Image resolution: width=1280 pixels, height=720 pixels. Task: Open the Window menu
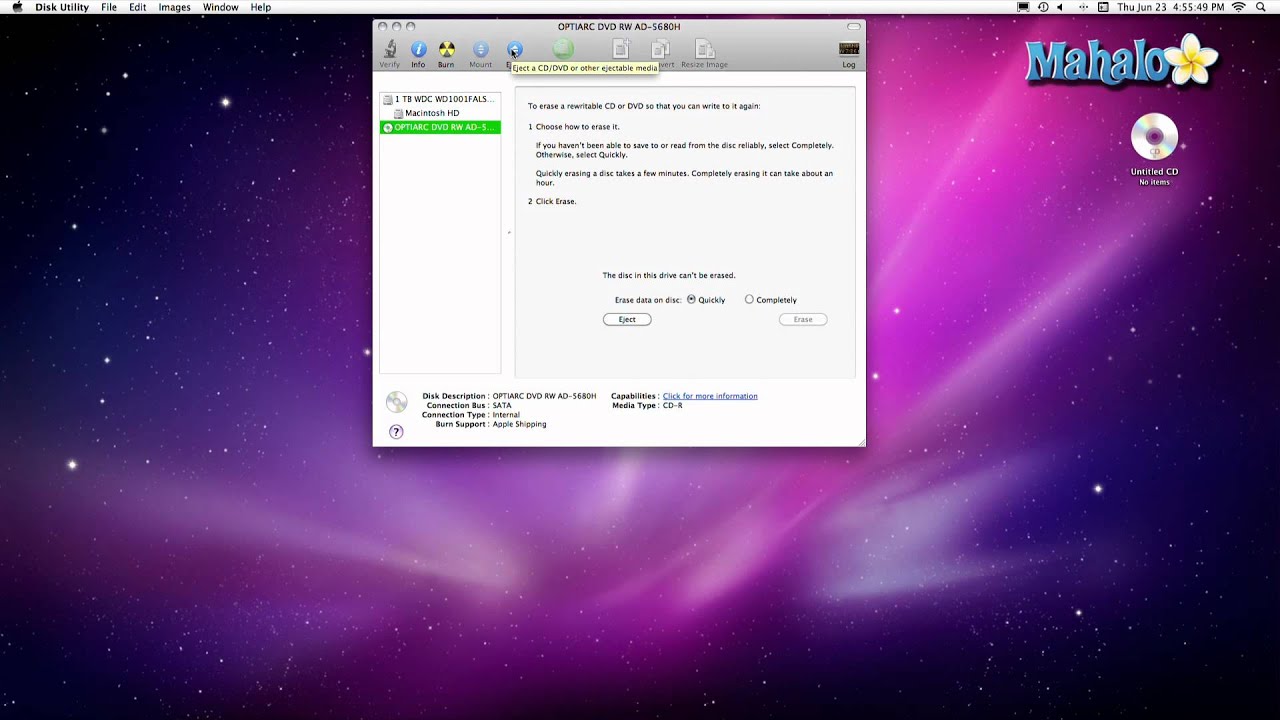220,7
